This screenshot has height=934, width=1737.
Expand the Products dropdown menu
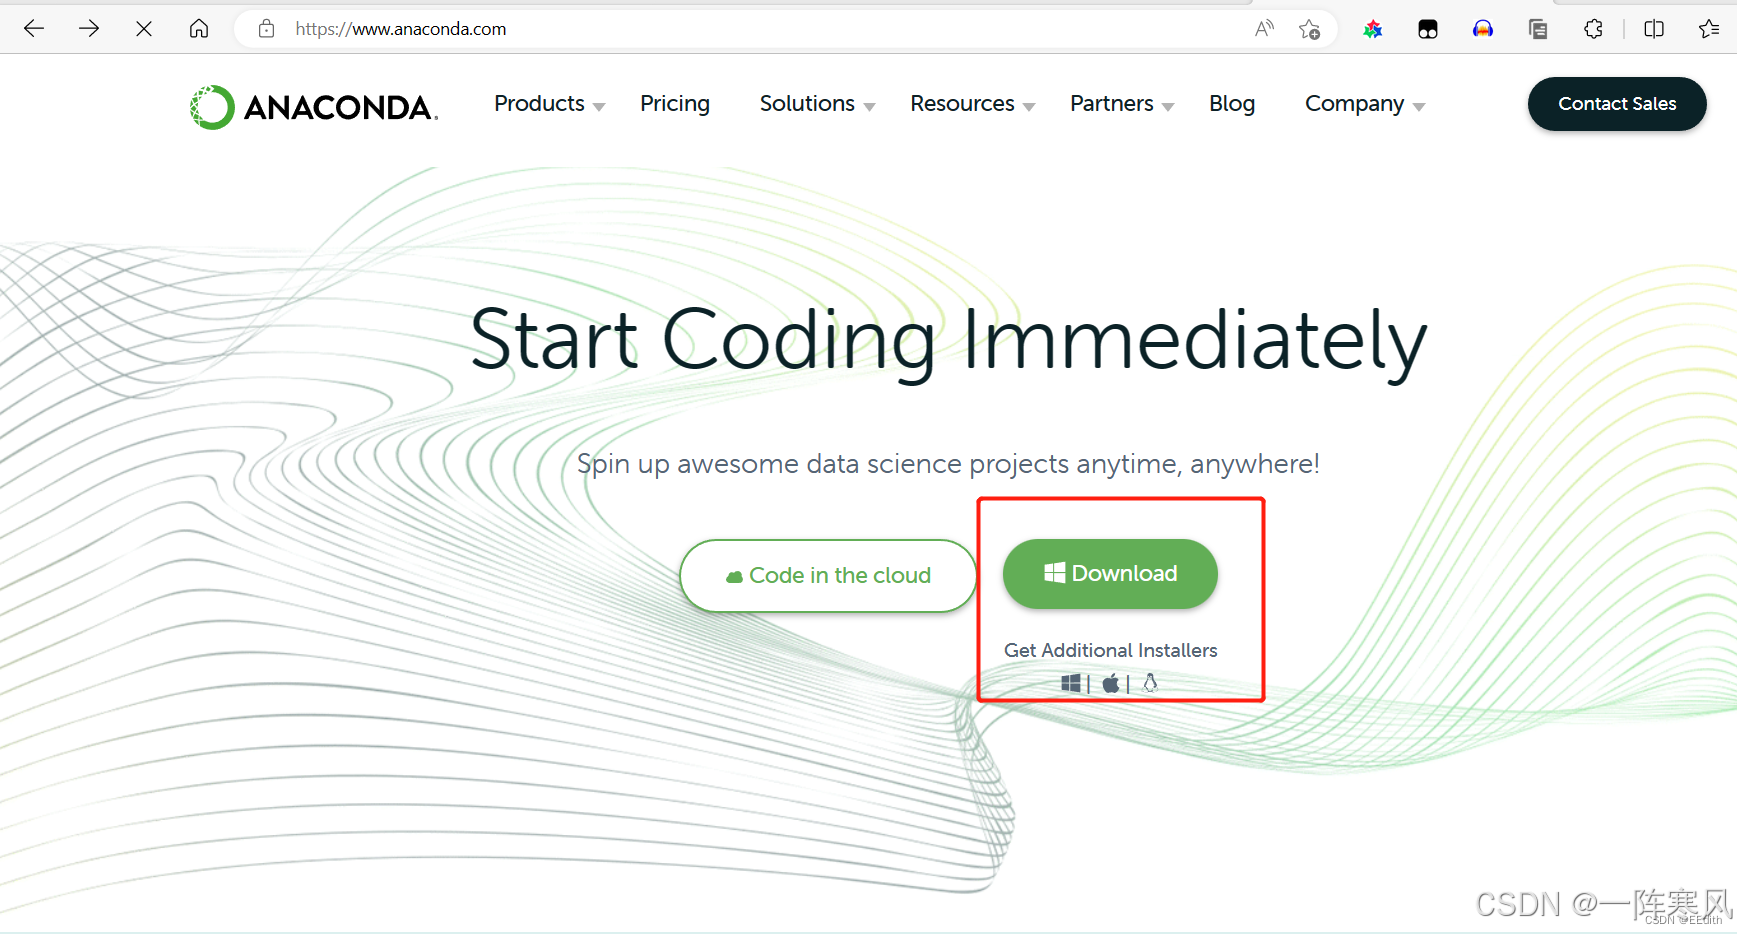549,104
